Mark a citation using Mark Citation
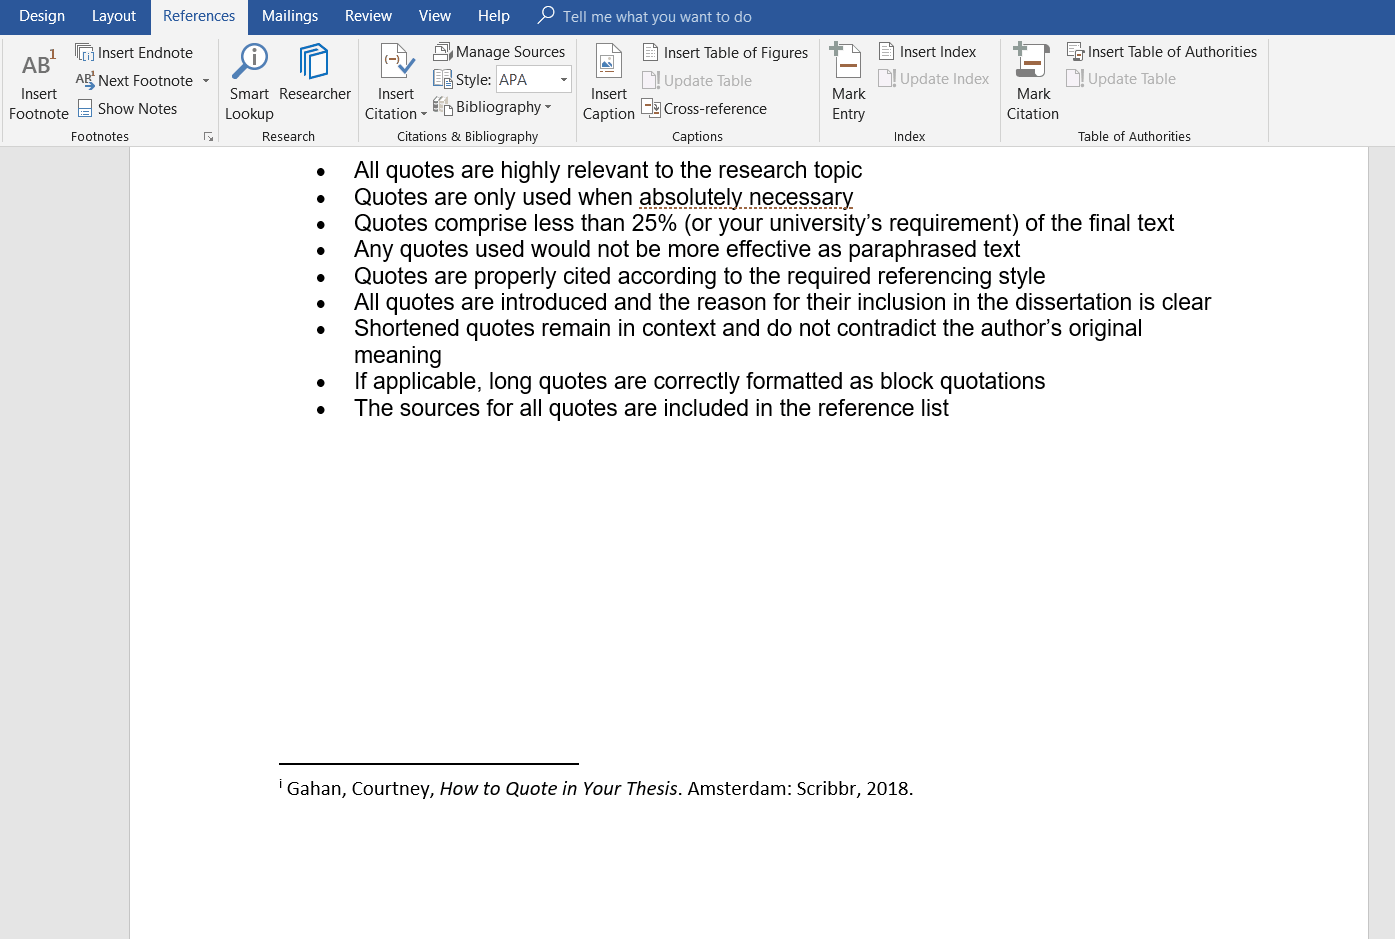Viewport: 1395px width, 939px height. 1032,81
